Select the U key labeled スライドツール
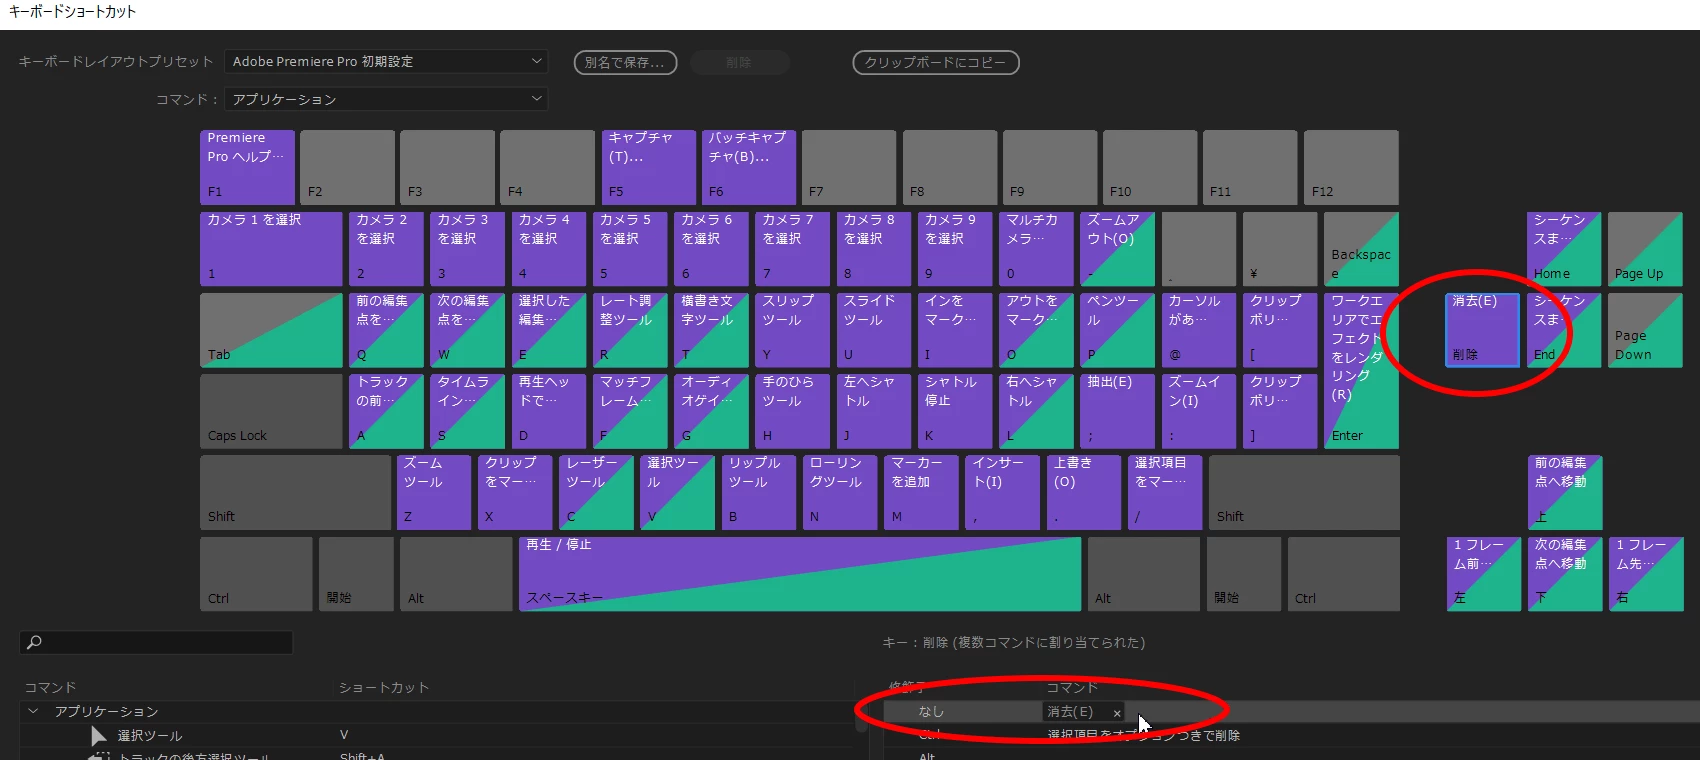The image size is (1700, 760). (x=873, y=329)
